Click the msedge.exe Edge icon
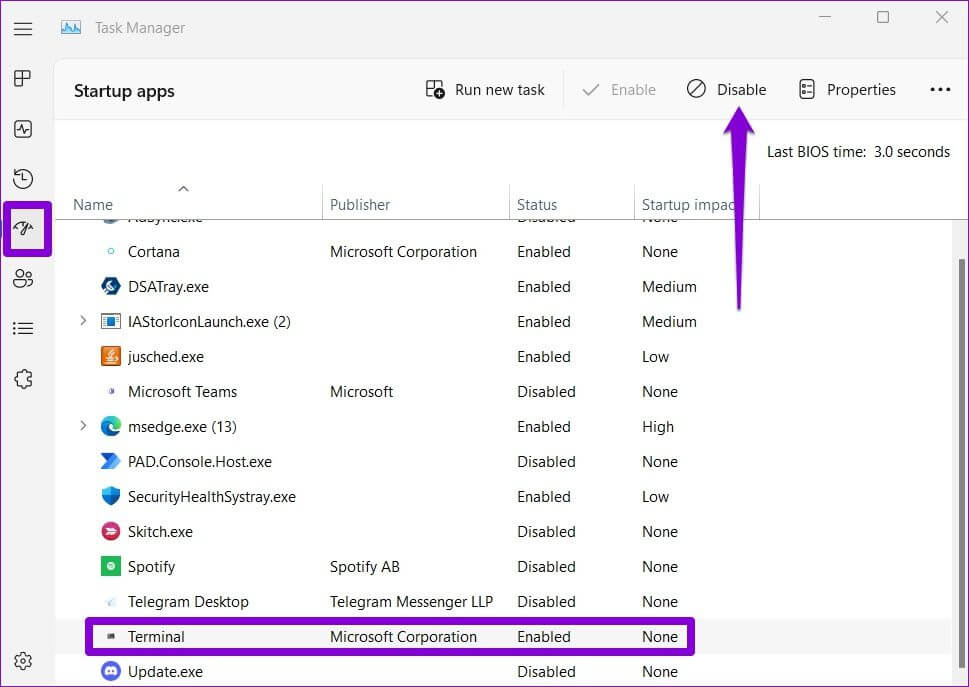 (x=111, y=426)
